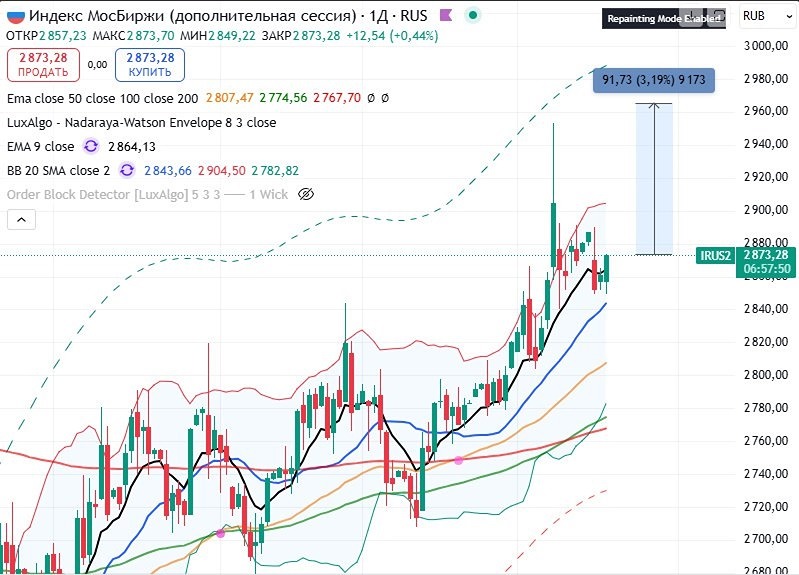
Task: Open the RUB currency dropdown
Action: pyautogui.click(x=767, y=16)
